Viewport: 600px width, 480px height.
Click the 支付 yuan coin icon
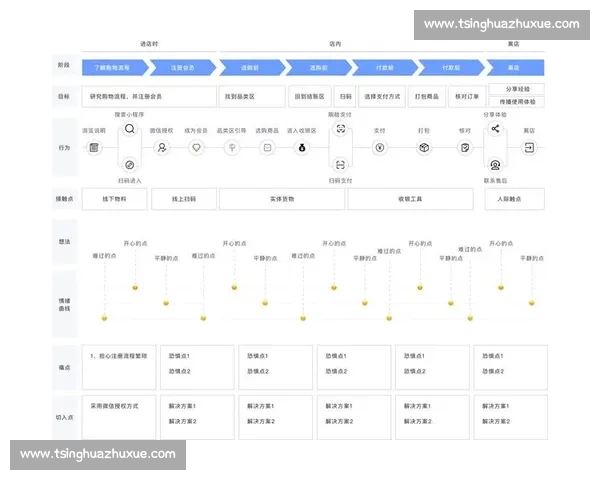pos(380,147)
